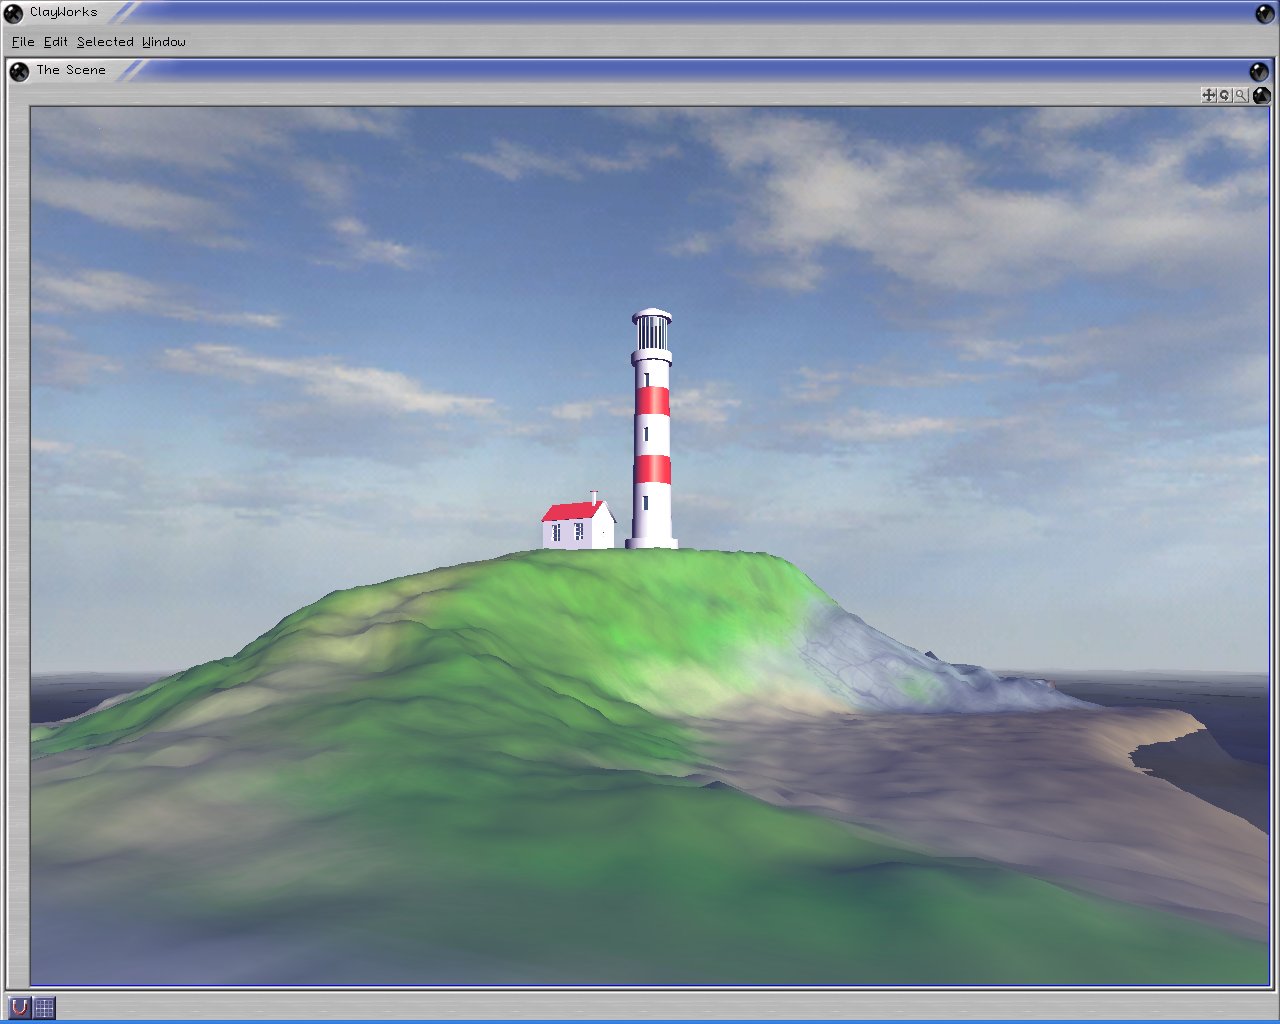The width and height of the screenshot is (1280, 1024).
Task: Select the pan view tool icon
Action: coord(1209,95)
